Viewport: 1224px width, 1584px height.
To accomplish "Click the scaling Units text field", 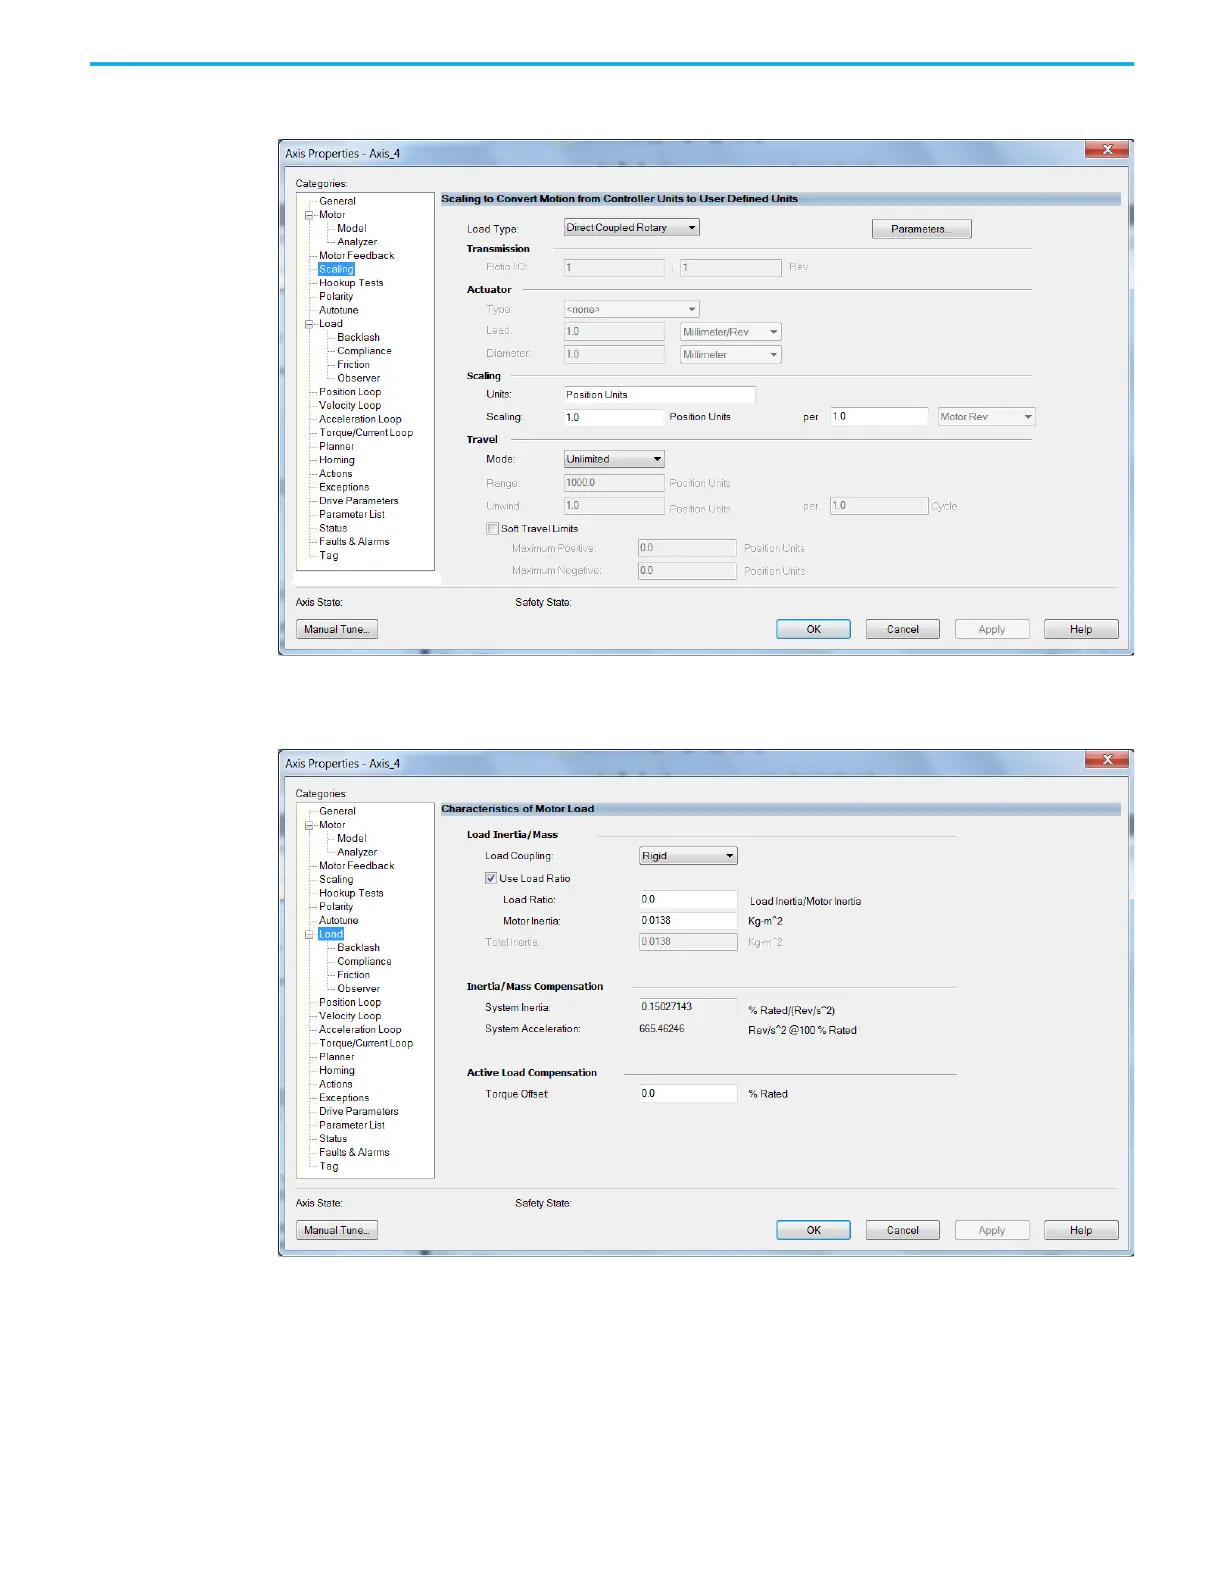I will coord(659,394).
